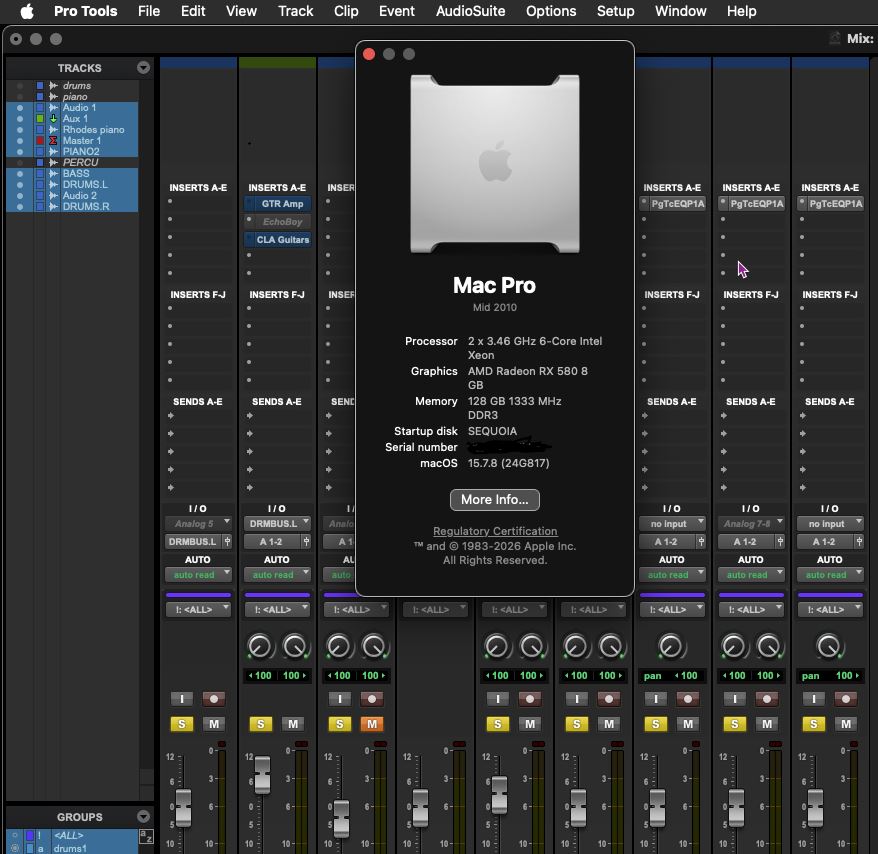The image size is (878, 854).
Task: Click the Mix window document icon in title bar
Action: pyautogui.click(x=834, y=38)
